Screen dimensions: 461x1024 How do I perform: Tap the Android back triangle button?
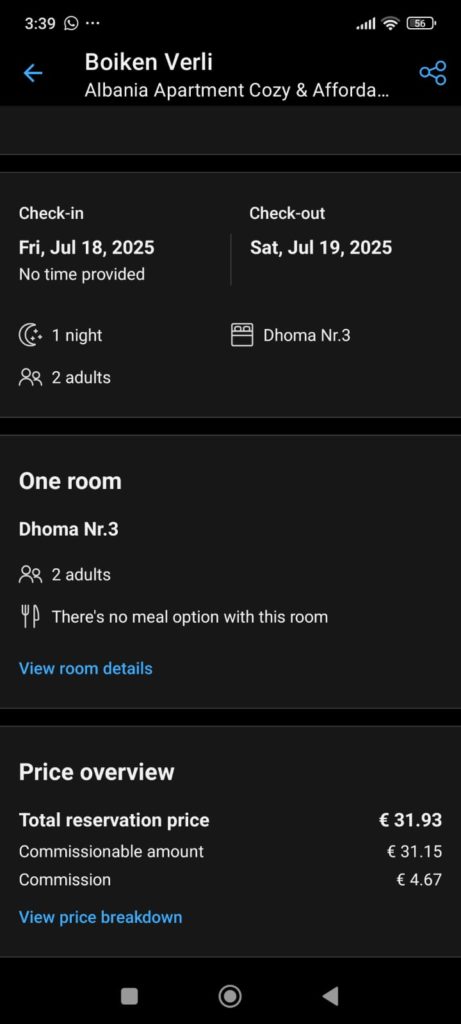click(x=330, y=996)
